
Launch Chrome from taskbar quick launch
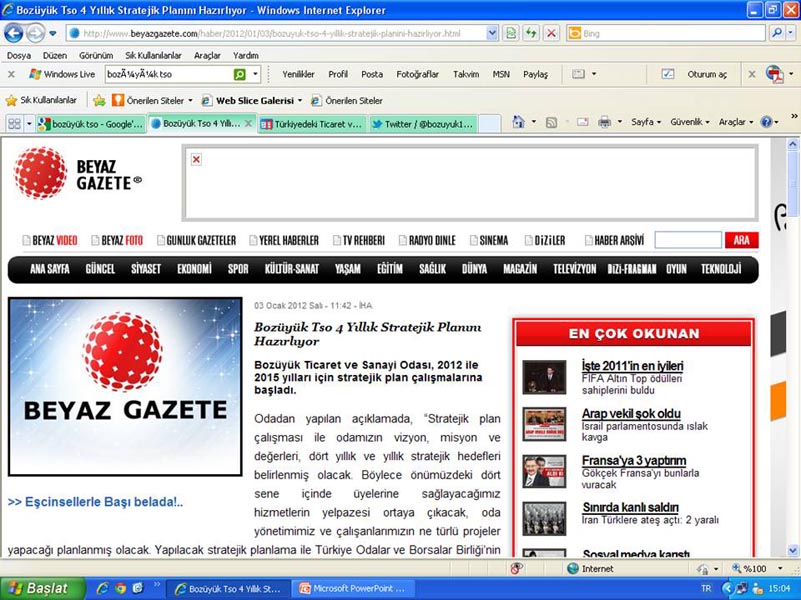[120, 588]
